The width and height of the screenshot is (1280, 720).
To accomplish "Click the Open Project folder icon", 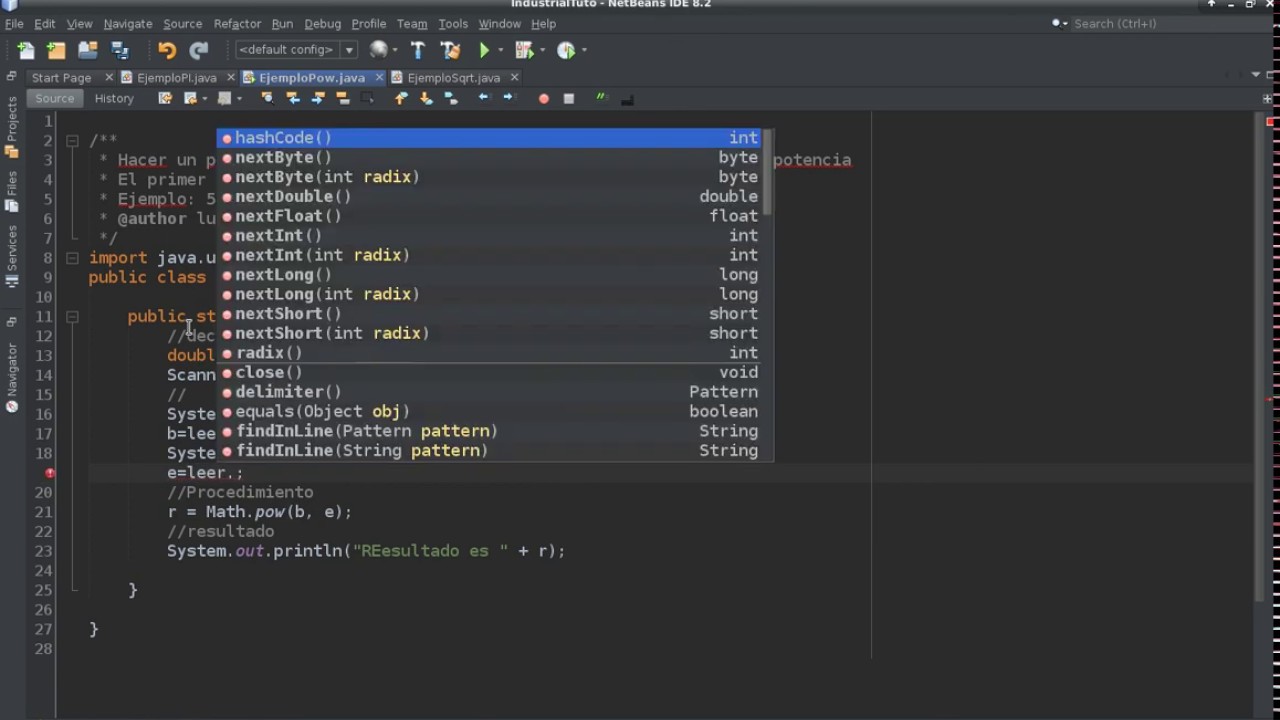I will point(88,50).
